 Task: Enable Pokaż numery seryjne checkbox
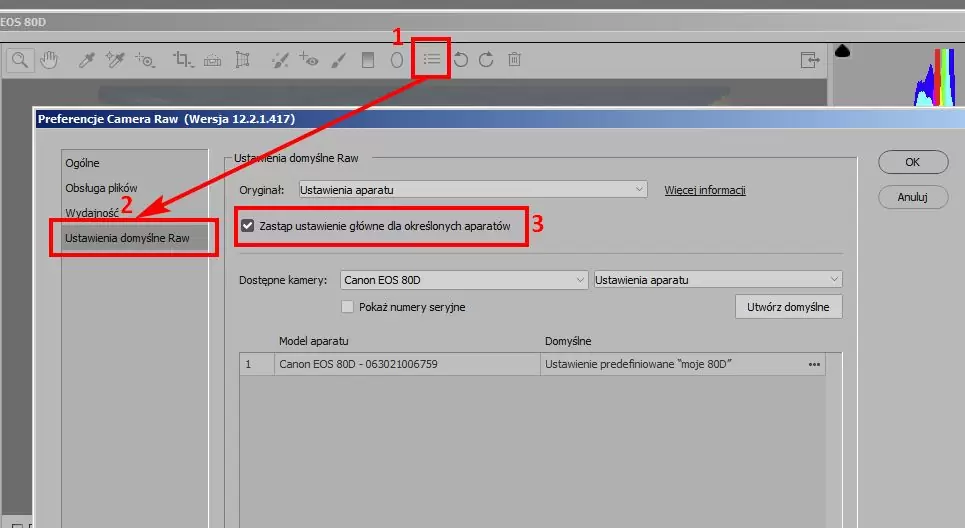click(348, 307)
